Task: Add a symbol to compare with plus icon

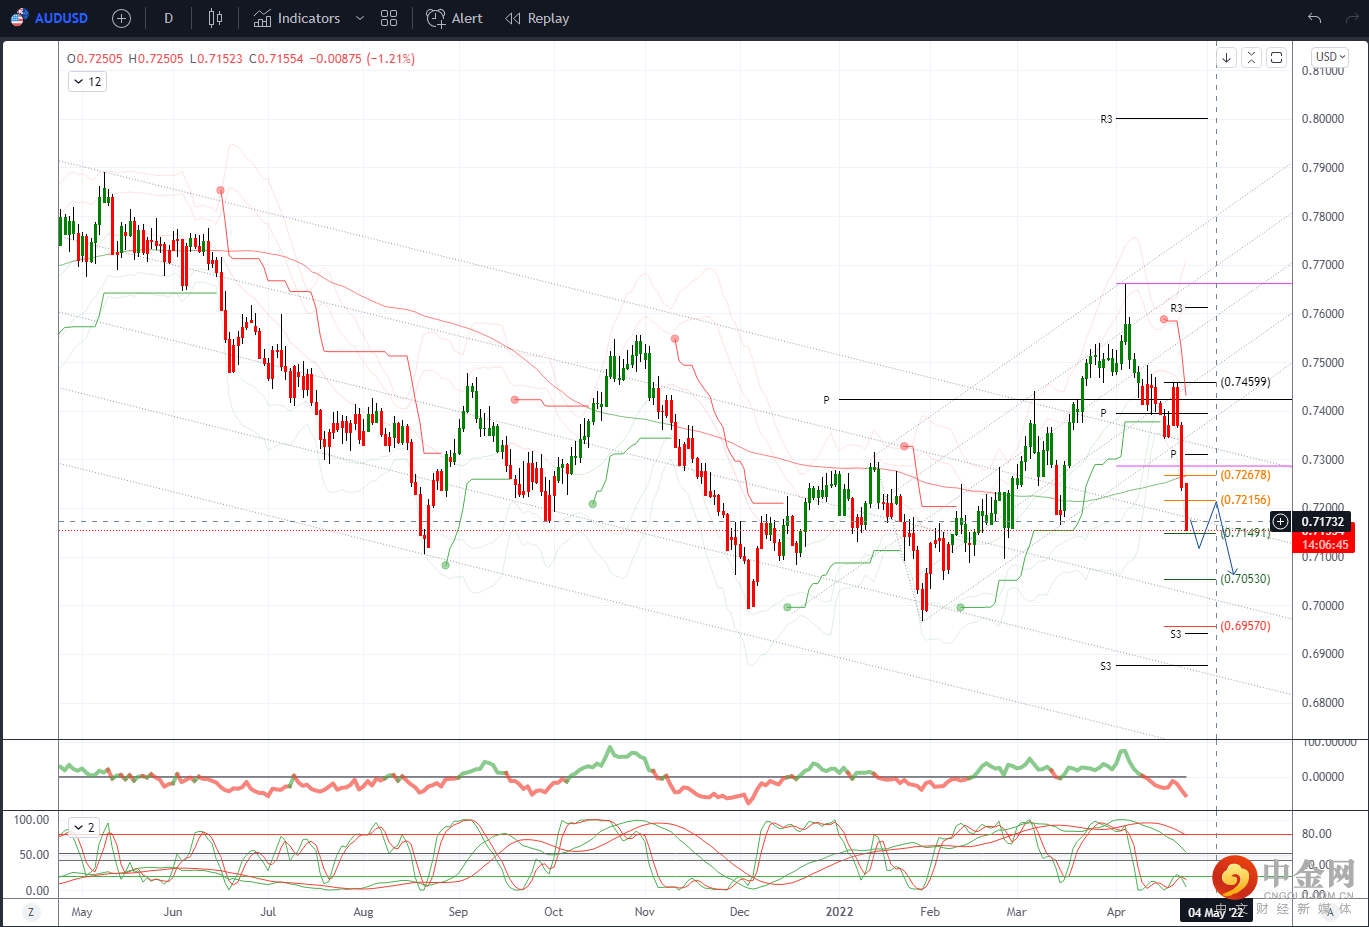Action: (x=121, y=18)
